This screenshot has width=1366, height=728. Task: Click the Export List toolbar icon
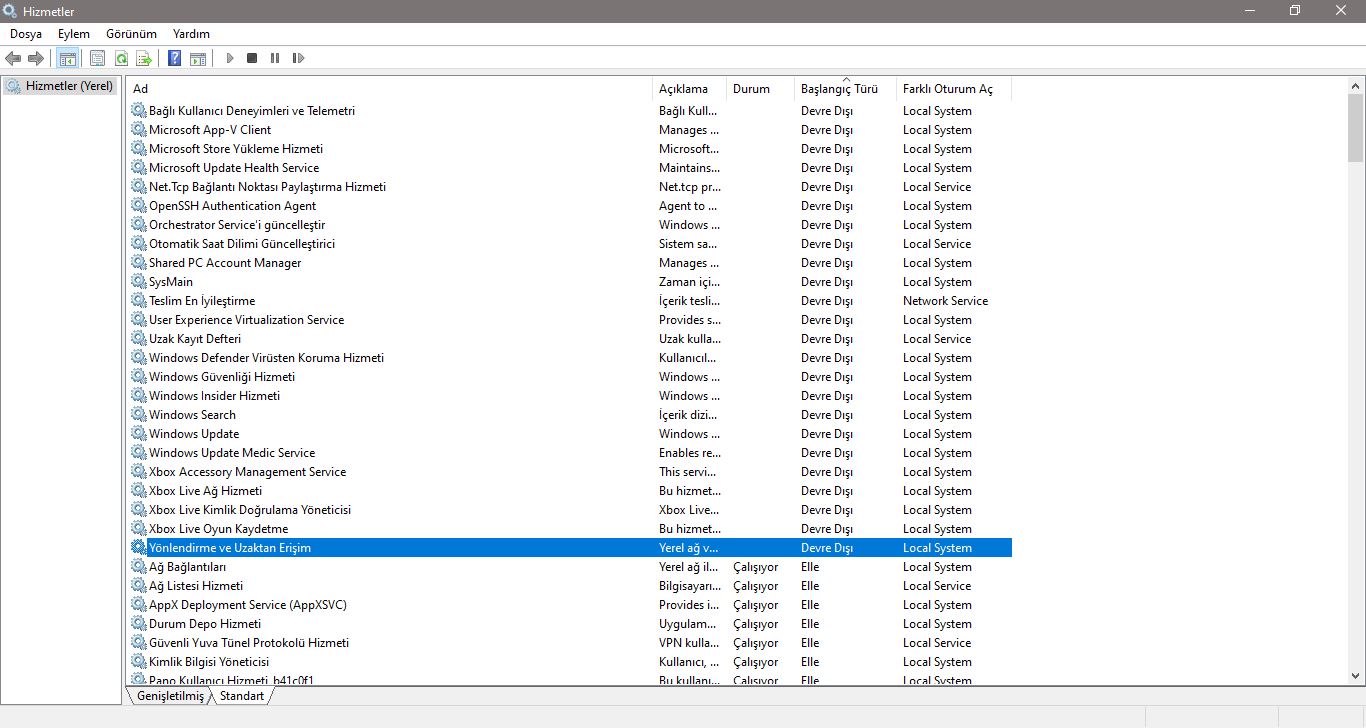pyautogui.click(x=144, y=58)
